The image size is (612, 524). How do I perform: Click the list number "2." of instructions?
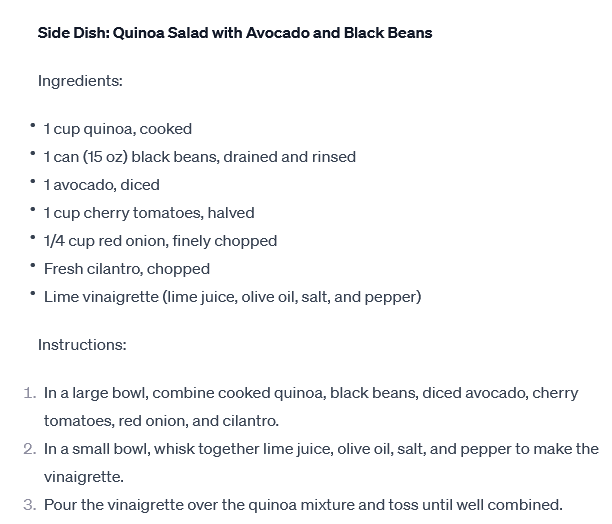tap(30, 449)
